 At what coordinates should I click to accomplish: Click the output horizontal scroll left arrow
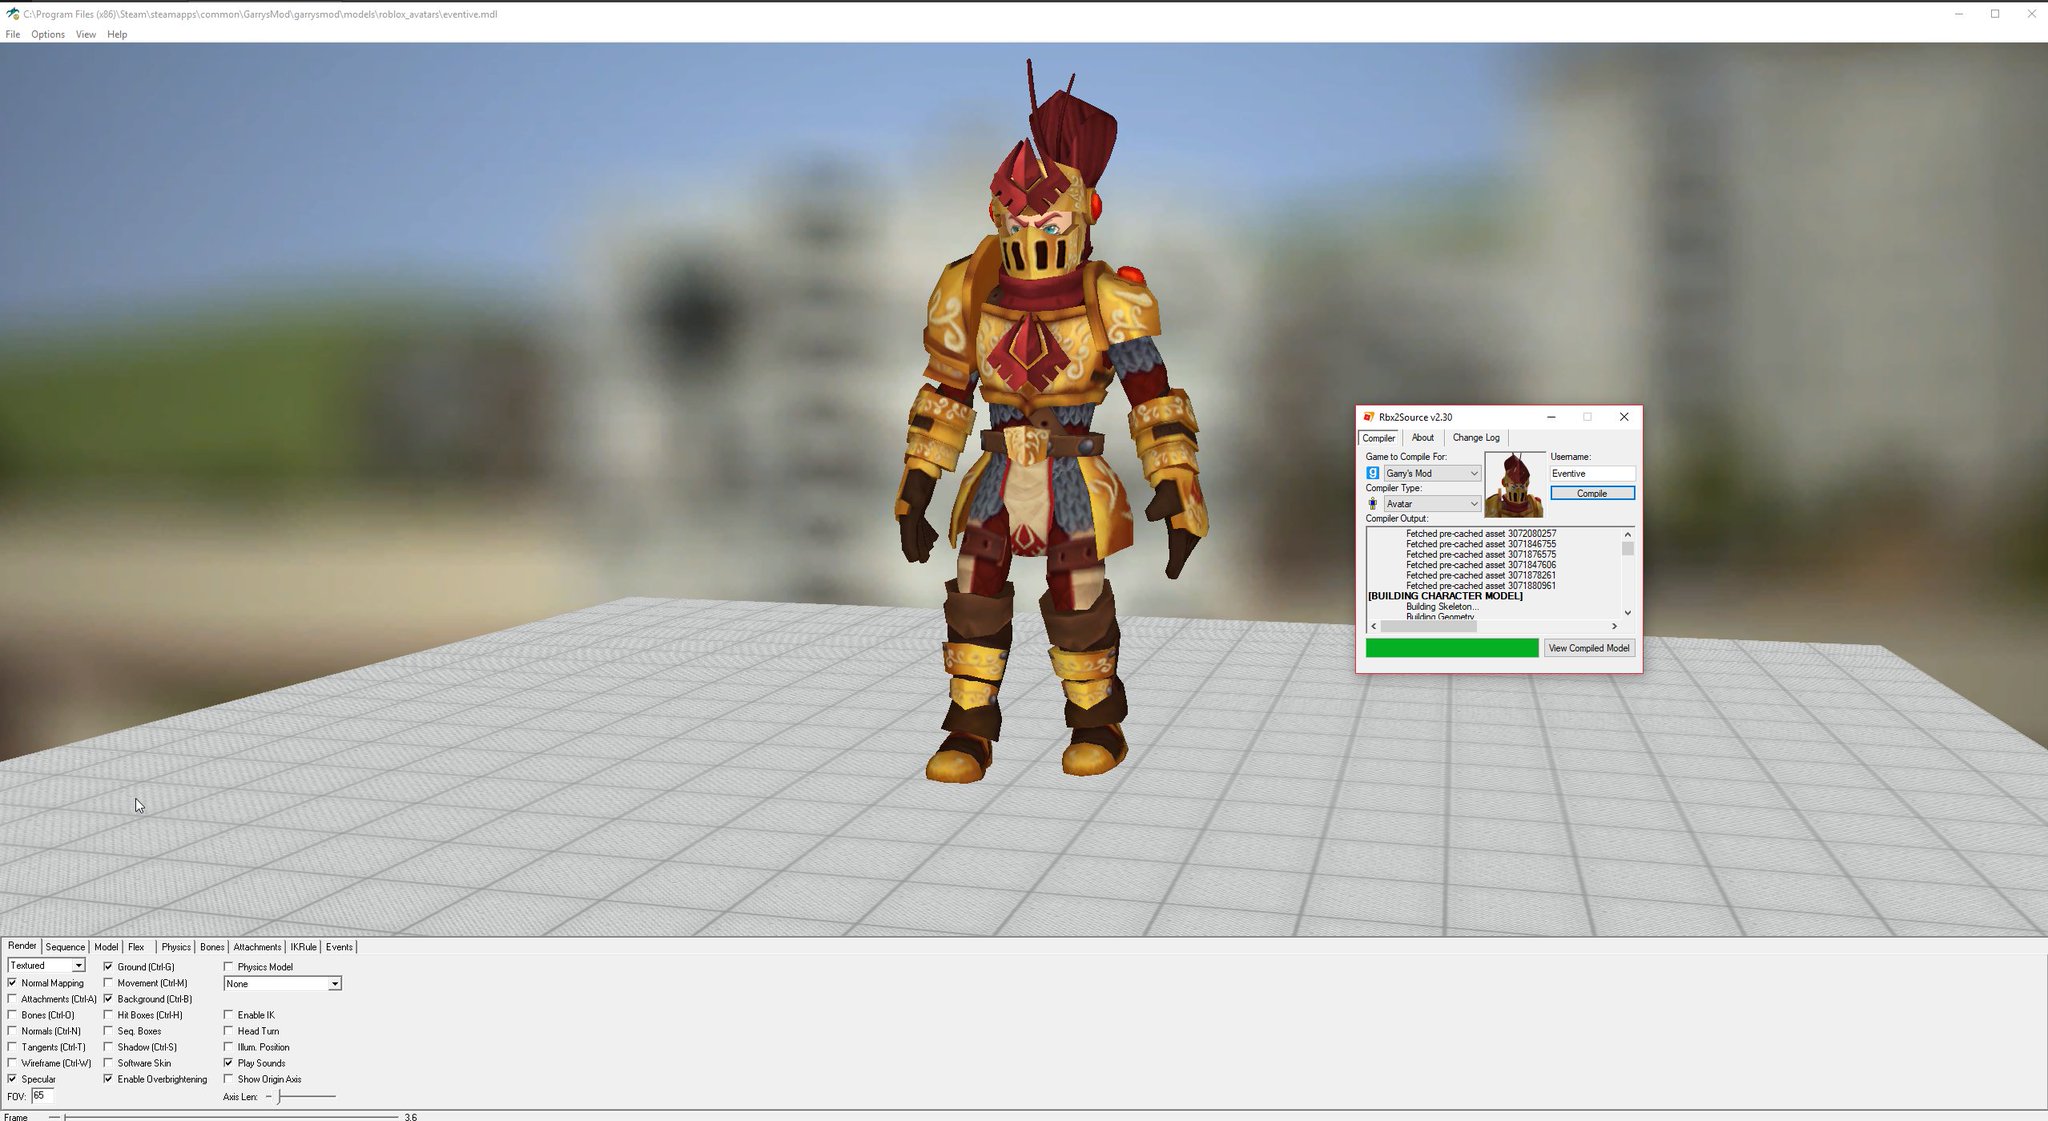tap(1374, 626)
